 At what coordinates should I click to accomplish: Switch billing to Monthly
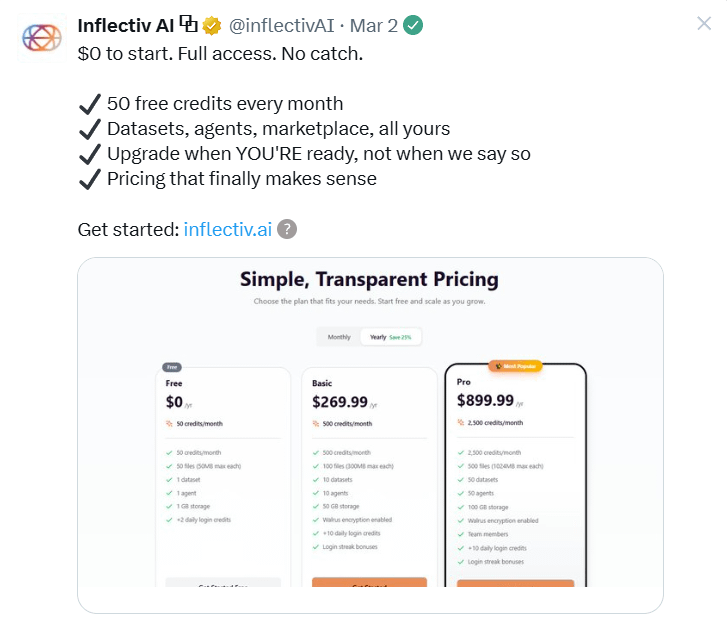339,337
